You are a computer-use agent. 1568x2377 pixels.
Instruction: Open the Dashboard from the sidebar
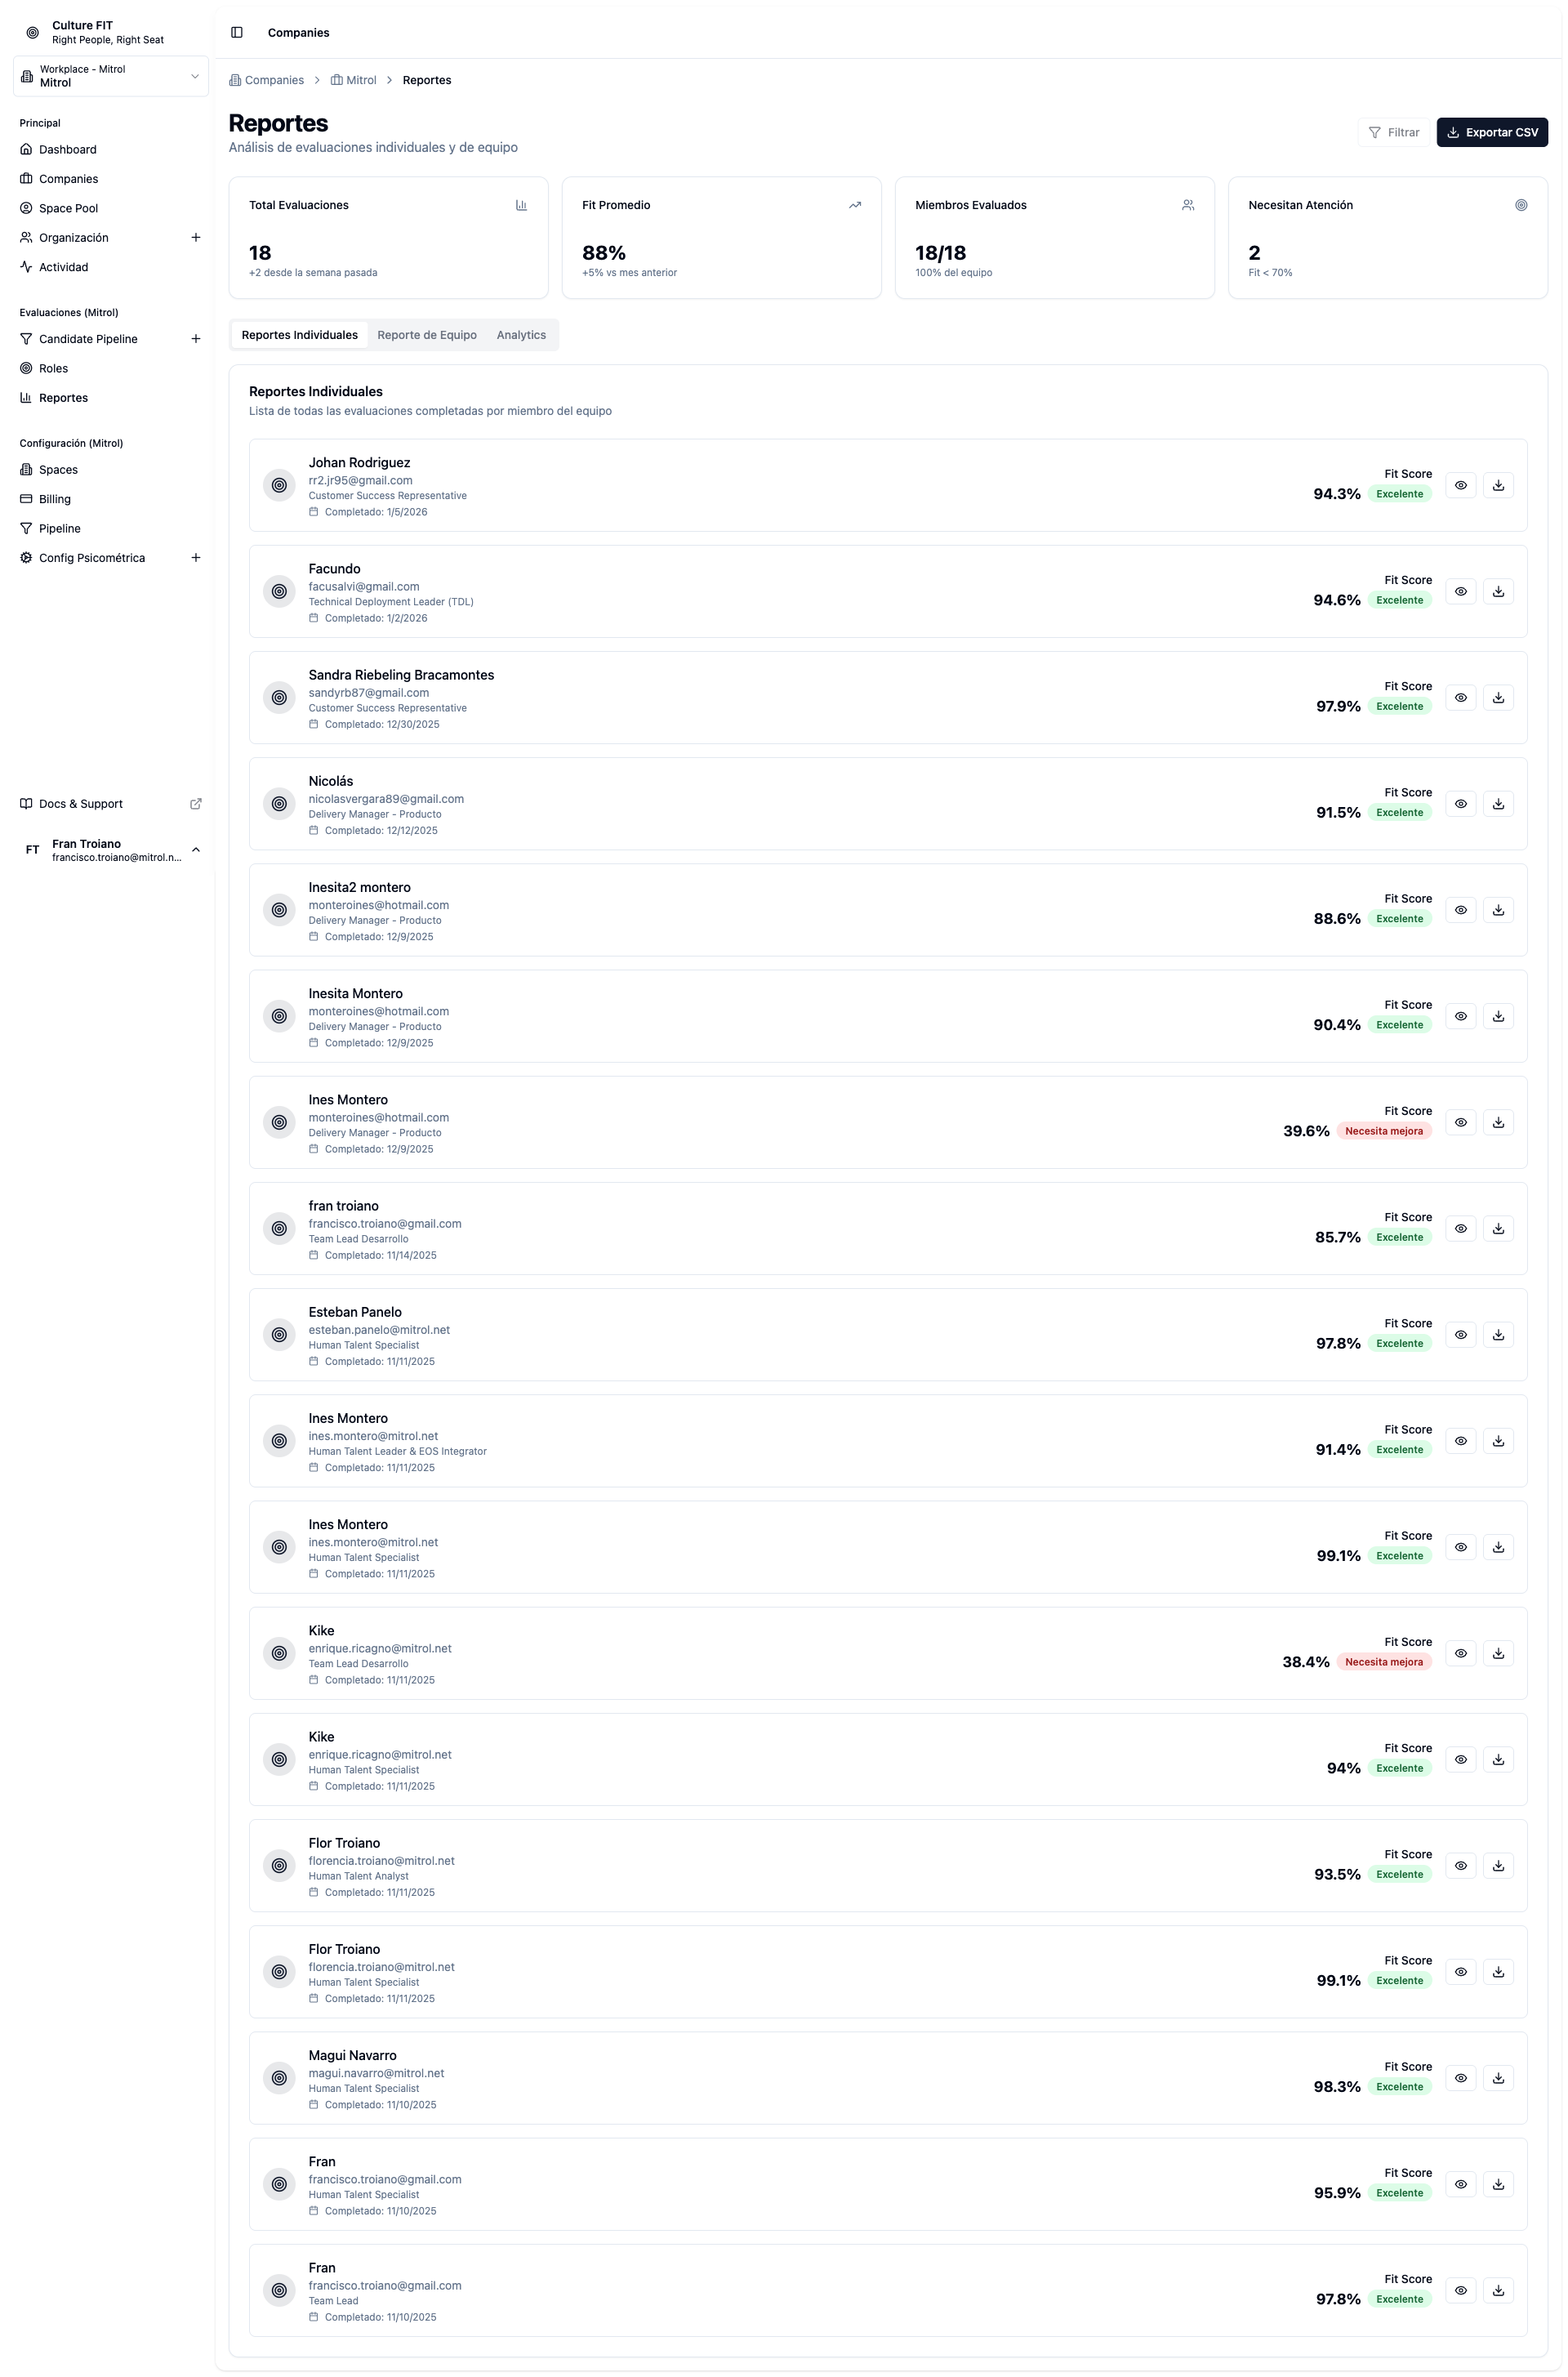coord(67,149)
